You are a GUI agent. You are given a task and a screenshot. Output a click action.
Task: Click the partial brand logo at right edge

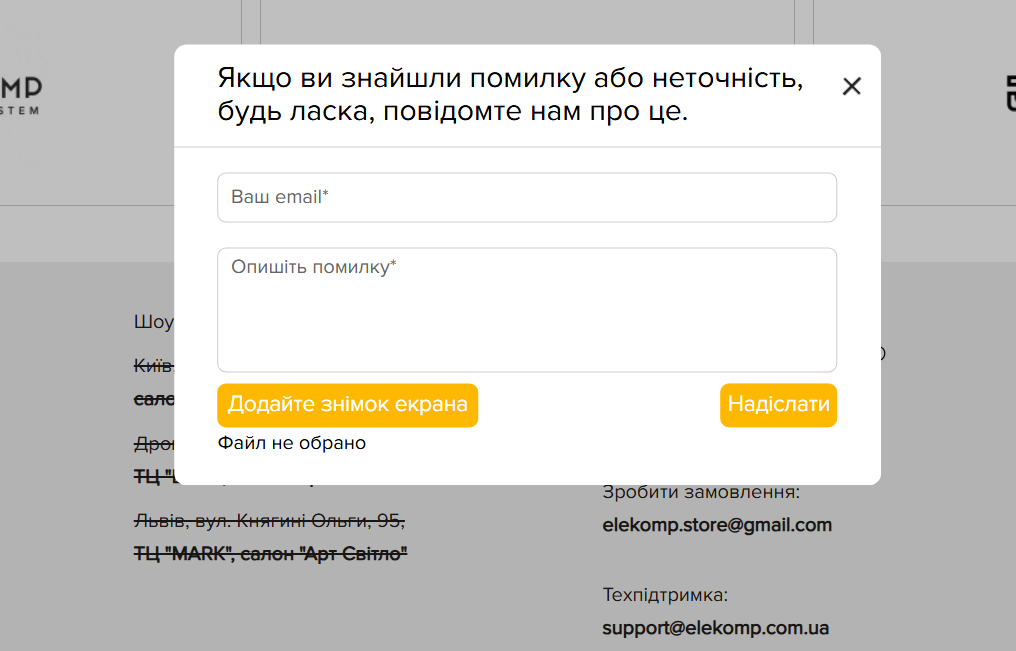[x=1010, y=93]
